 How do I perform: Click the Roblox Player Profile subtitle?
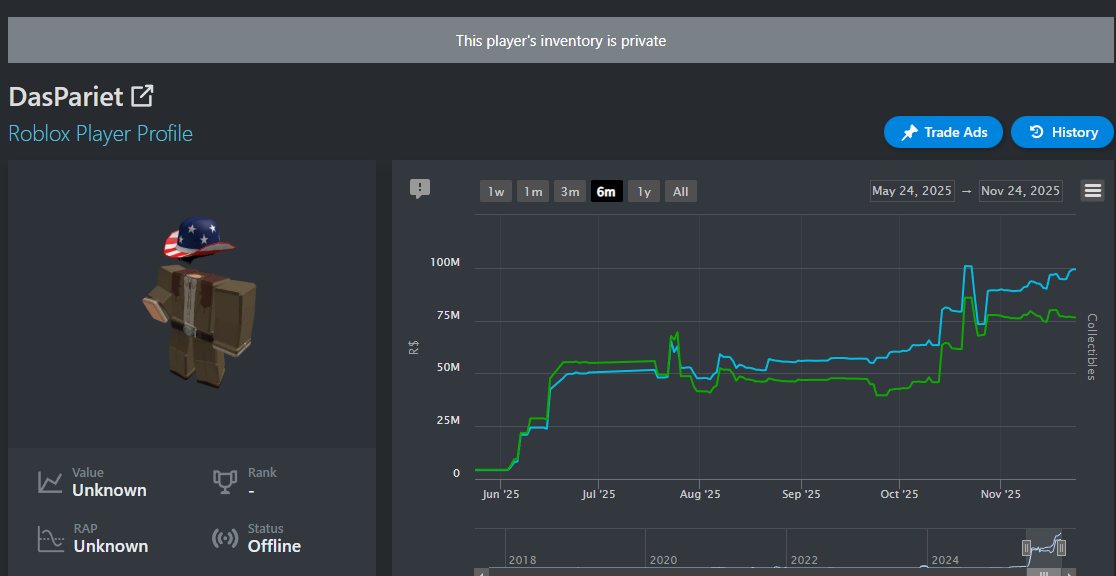[100, 133]
